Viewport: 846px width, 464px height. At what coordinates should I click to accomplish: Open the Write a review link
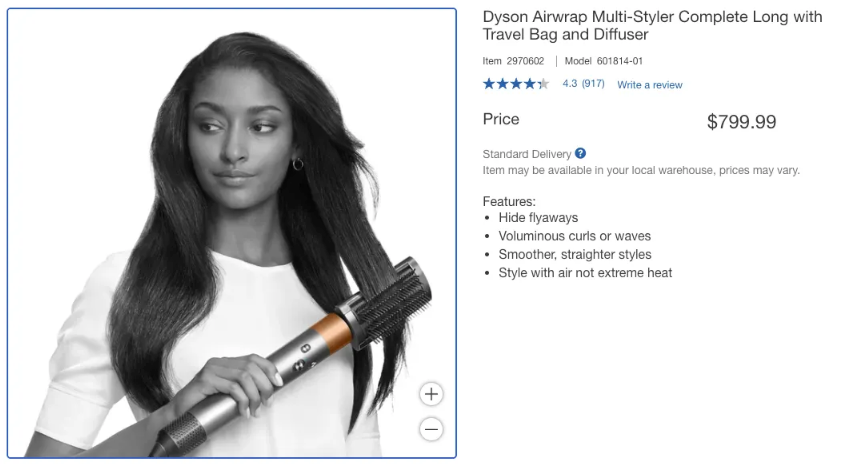(650, 85)
